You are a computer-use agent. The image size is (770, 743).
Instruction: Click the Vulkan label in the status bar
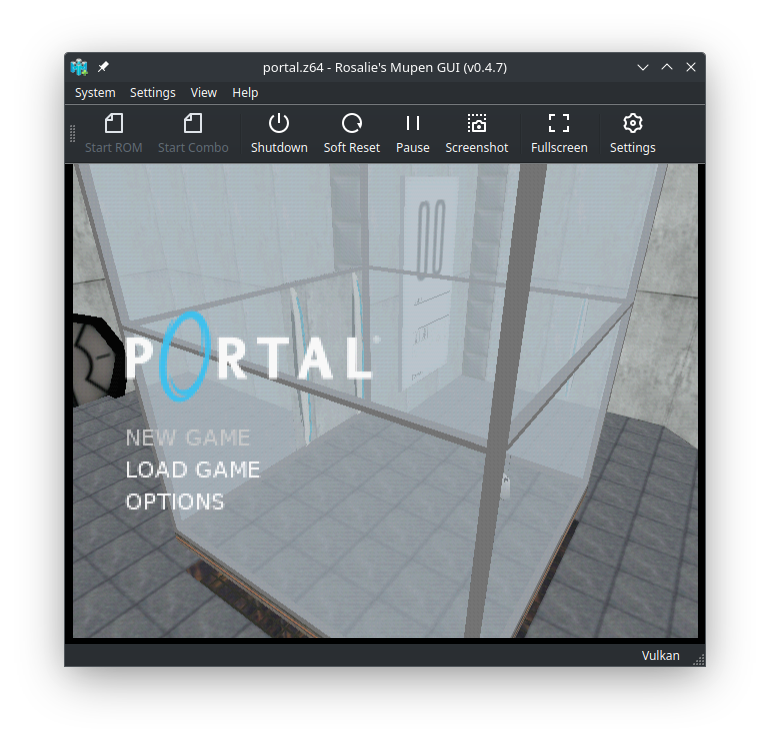[660, 656]
